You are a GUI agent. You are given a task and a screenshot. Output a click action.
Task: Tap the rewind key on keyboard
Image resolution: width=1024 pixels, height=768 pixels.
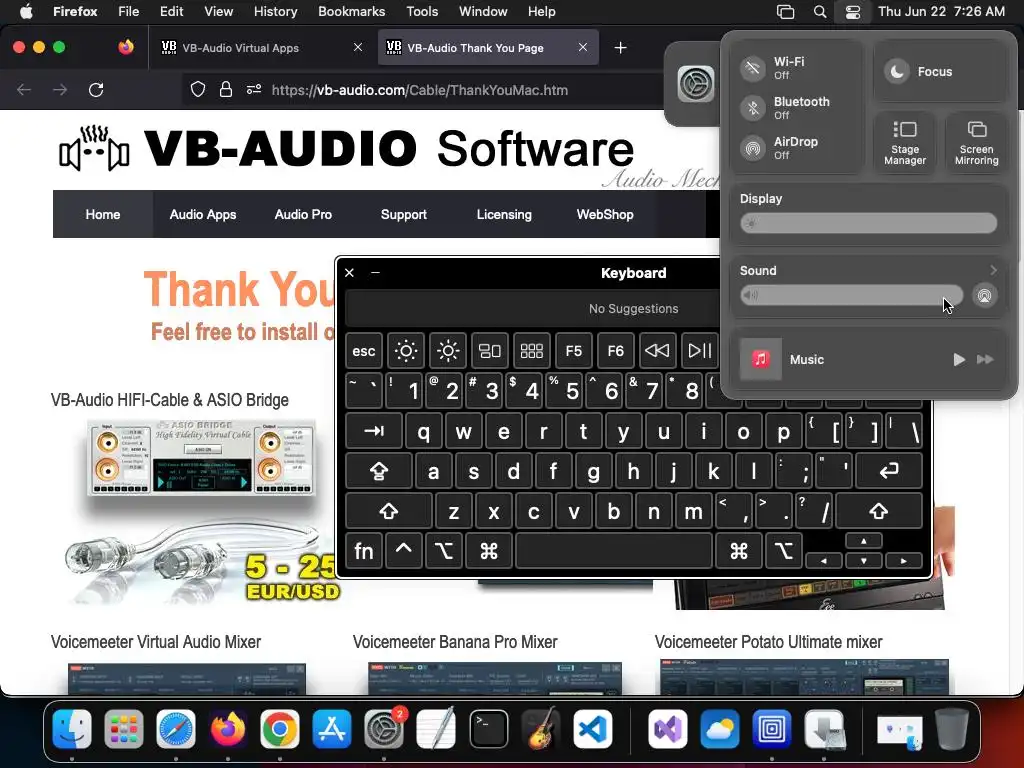click(657, 351)
